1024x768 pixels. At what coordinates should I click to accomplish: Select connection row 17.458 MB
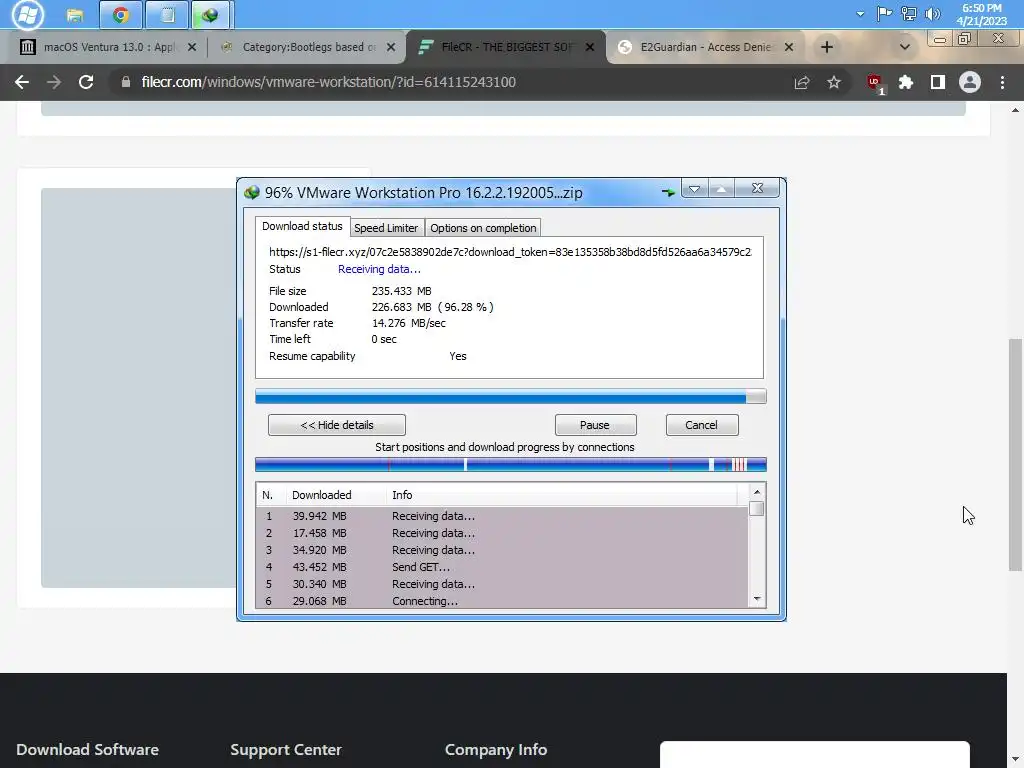pyautogui.click(x=502, y=533)
